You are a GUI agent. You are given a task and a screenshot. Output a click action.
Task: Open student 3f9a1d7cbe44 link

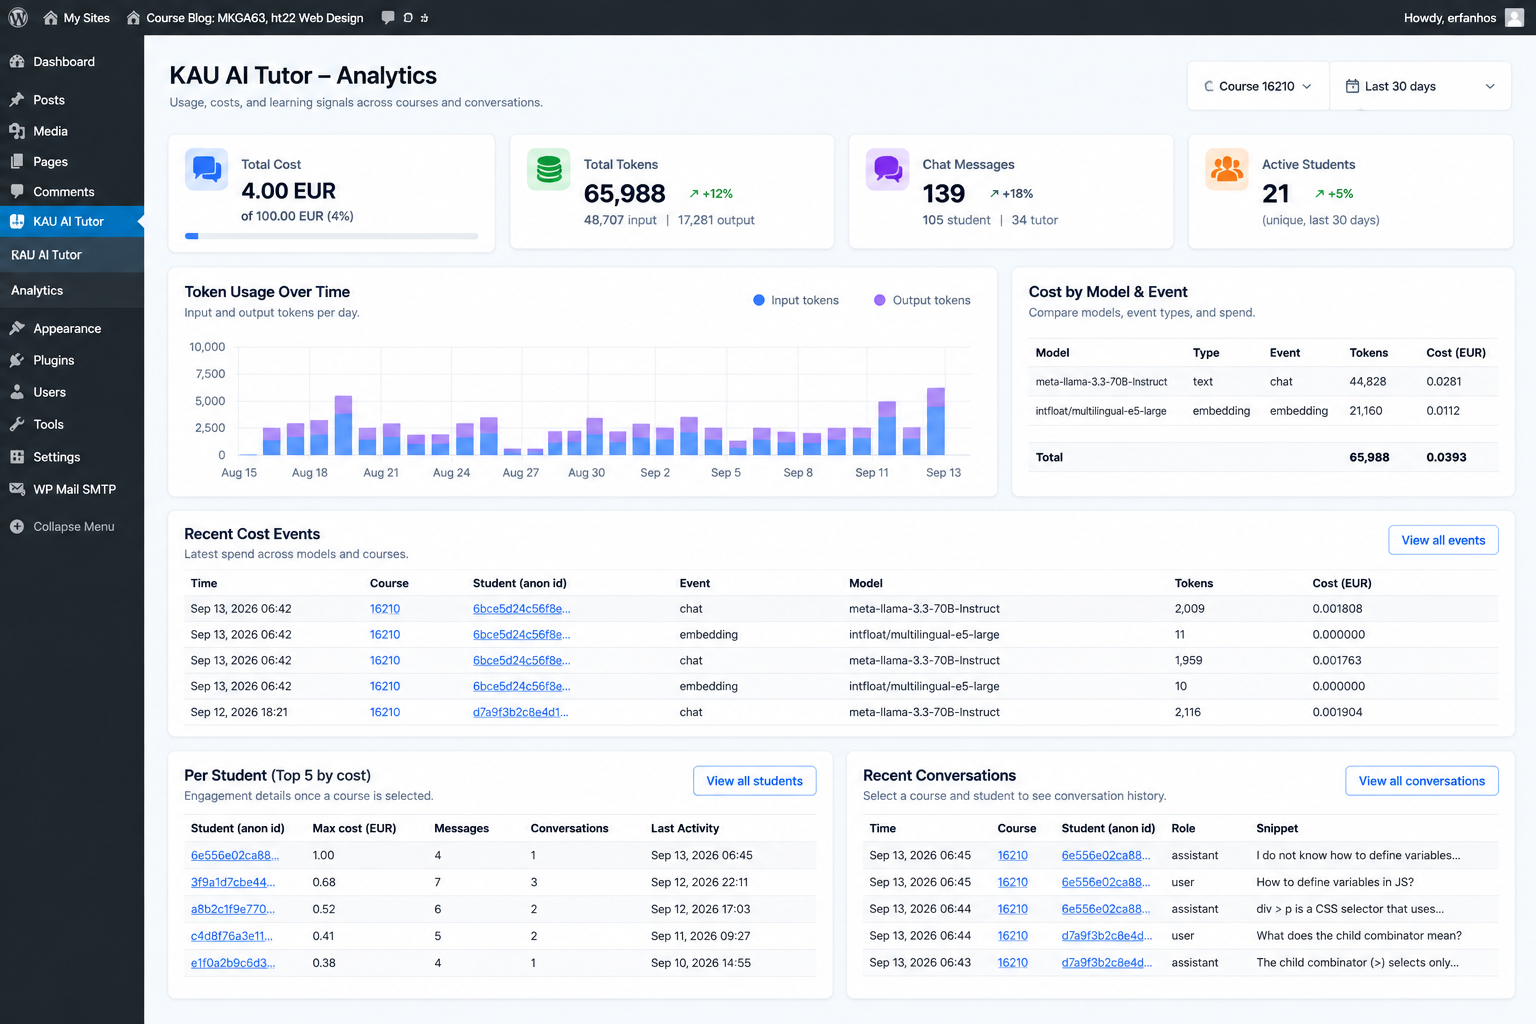coord(233,882)
